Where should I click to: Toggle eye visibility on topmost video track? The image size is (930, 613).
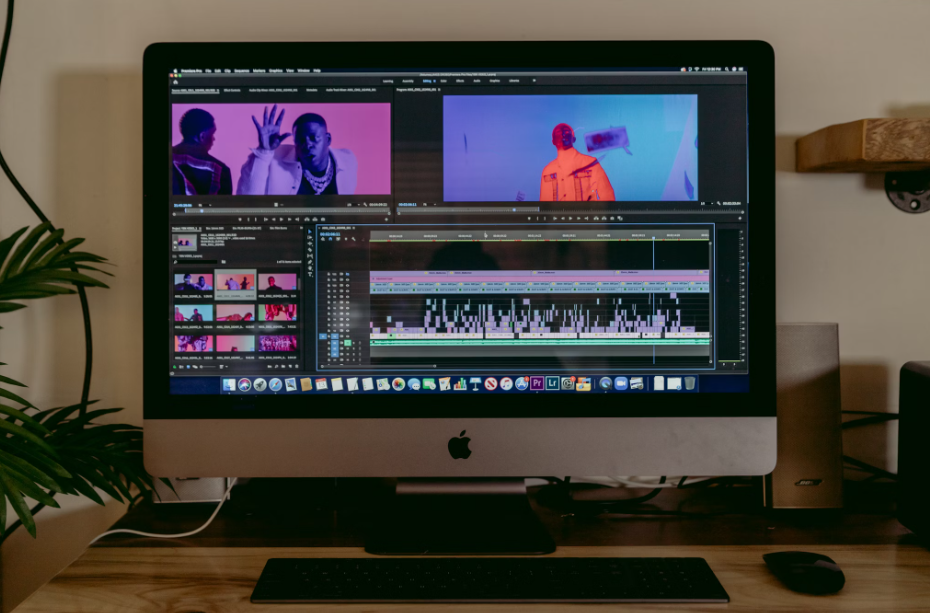(x=348, y=274)
